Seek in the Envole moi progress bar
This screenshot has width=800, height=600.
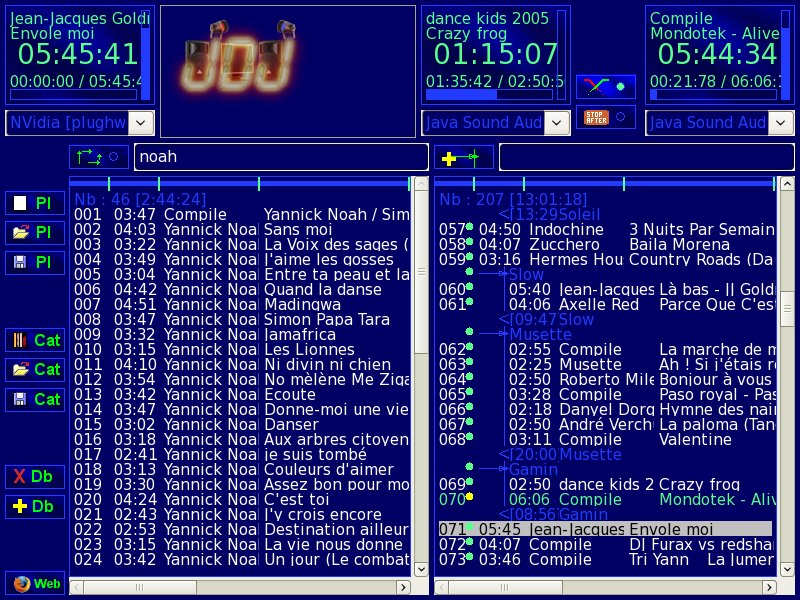73,94
